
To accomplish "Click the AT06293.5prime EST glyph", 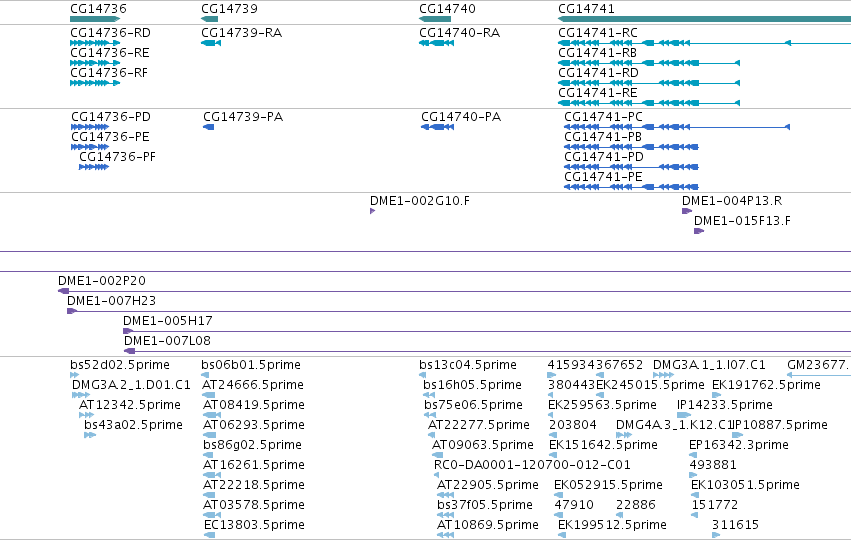I will 209,435.
